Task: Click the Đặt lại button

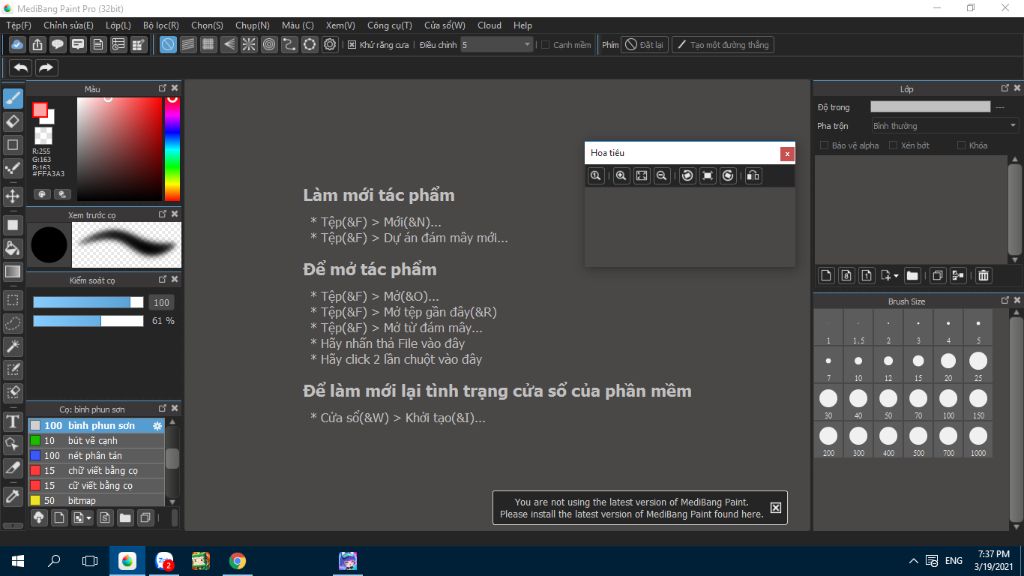Action: (x=645, y=45)
